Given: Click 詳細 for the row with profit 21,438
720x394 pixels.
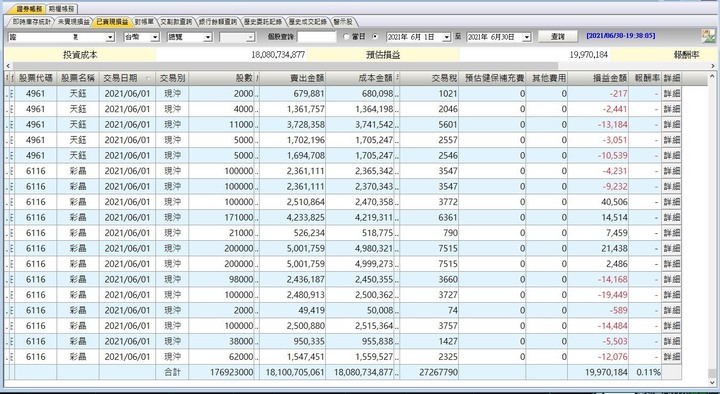Looking at the screenshot, I should click(x=671, y=248).
